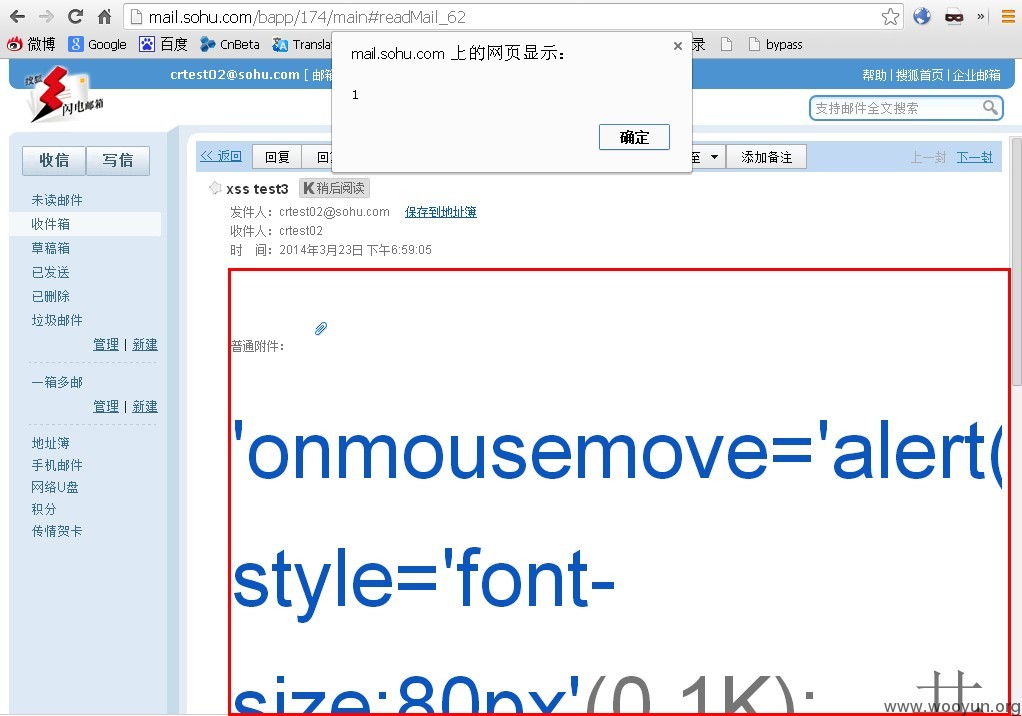Screen dimensions: 1022x716
Task: Close the alert dialog with the X
Action: tap(678, 46)
